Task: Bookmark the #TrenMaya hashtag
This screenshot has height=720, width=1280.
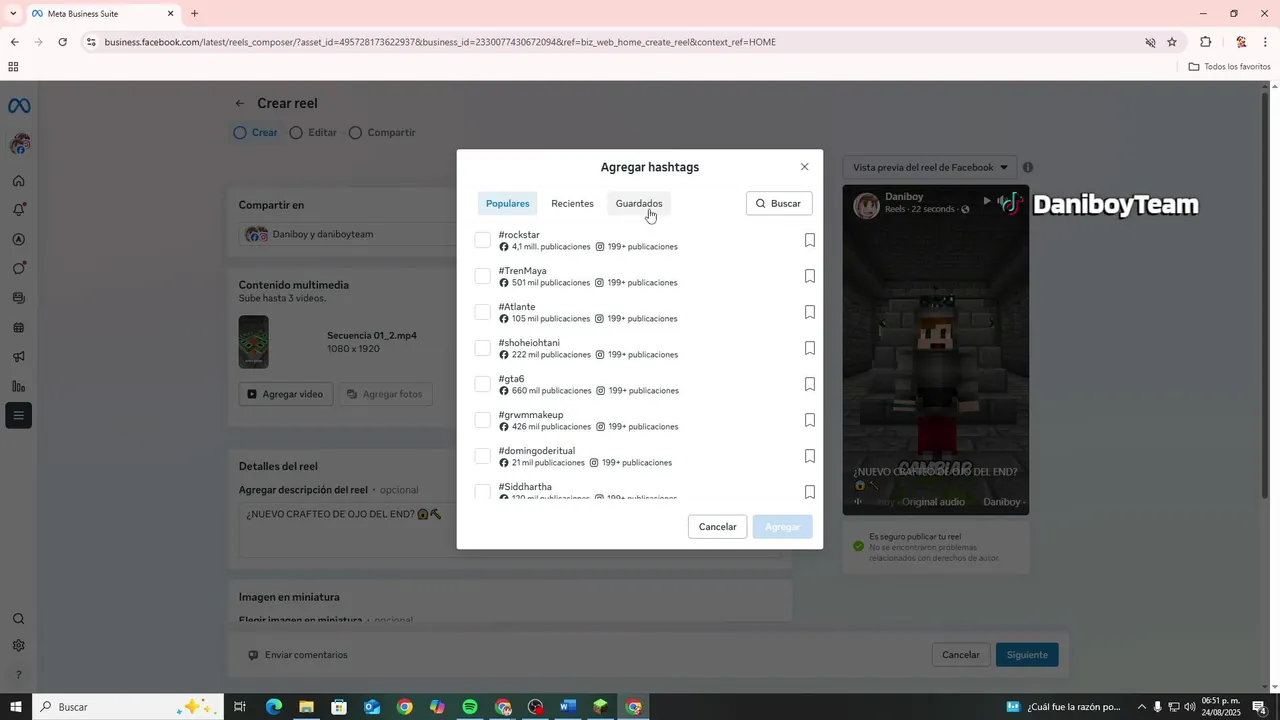Action: [810, 276]
